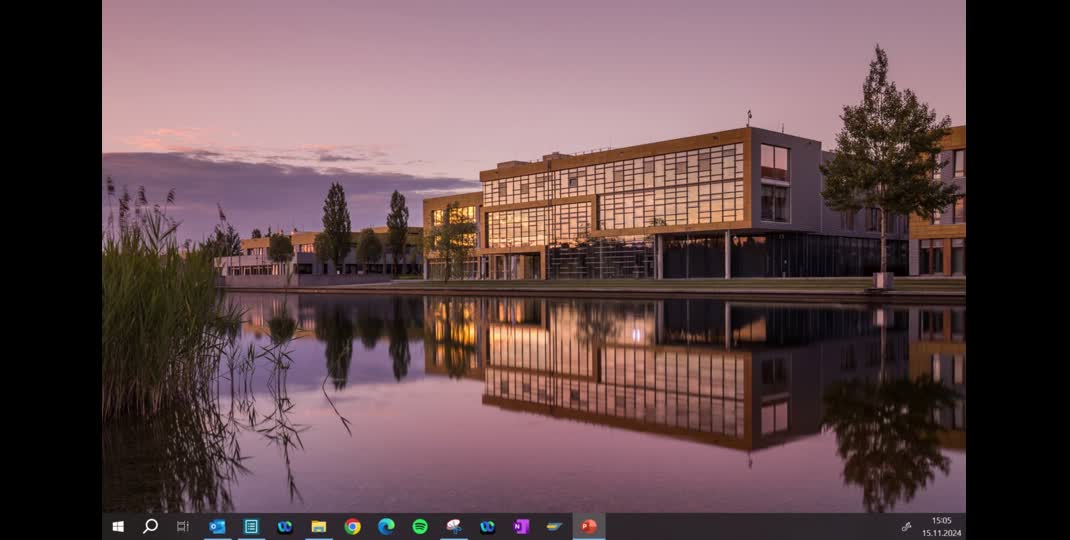The image size is (1070, 540).
Task: Open Spotify from the taskbar
Action: coord(420,526)
